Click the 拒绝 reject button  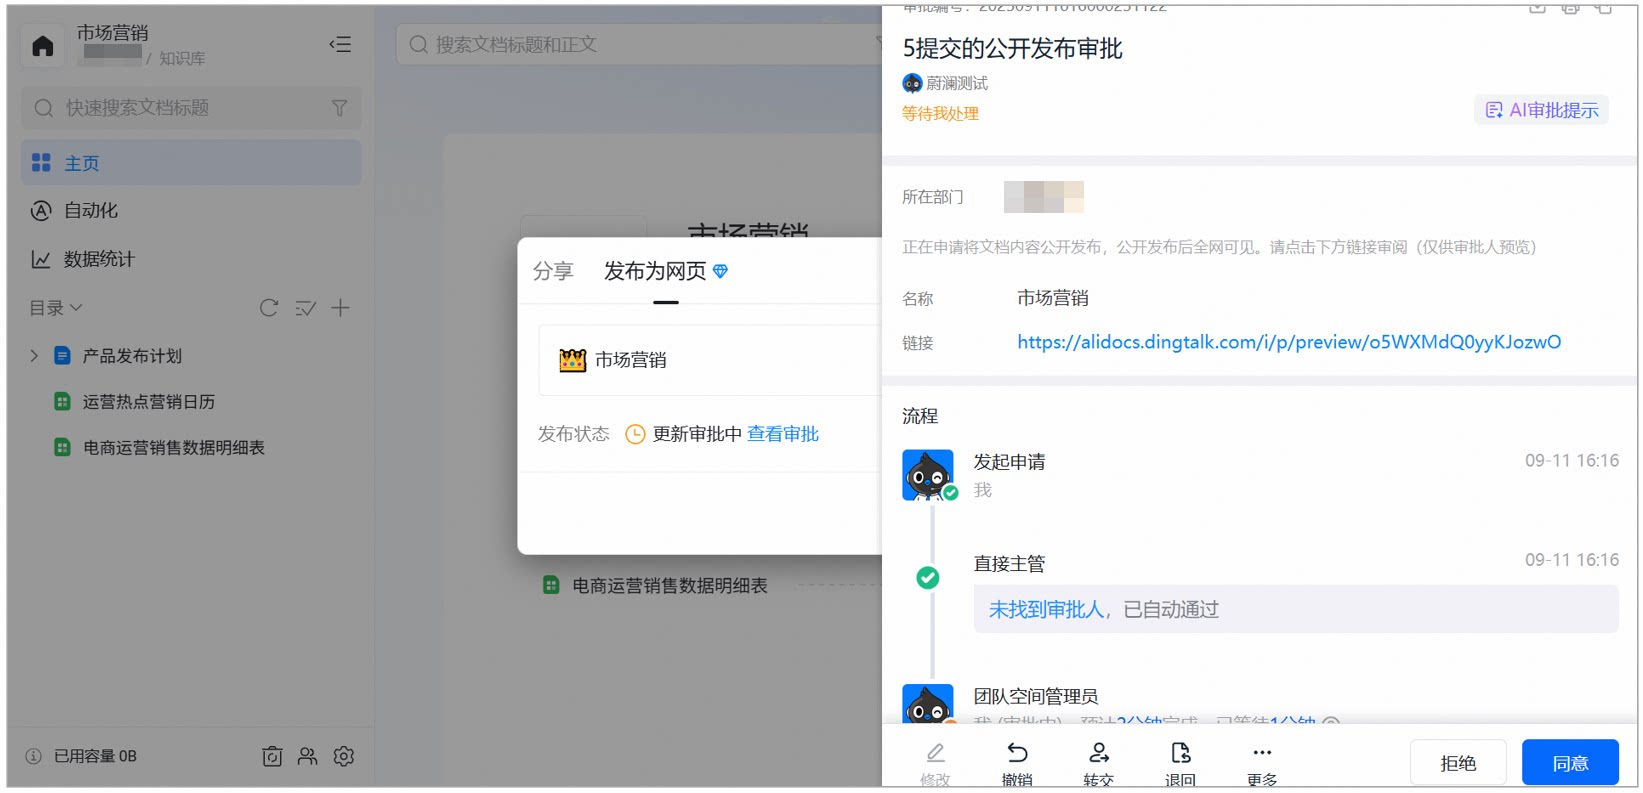coord(1458,763)
